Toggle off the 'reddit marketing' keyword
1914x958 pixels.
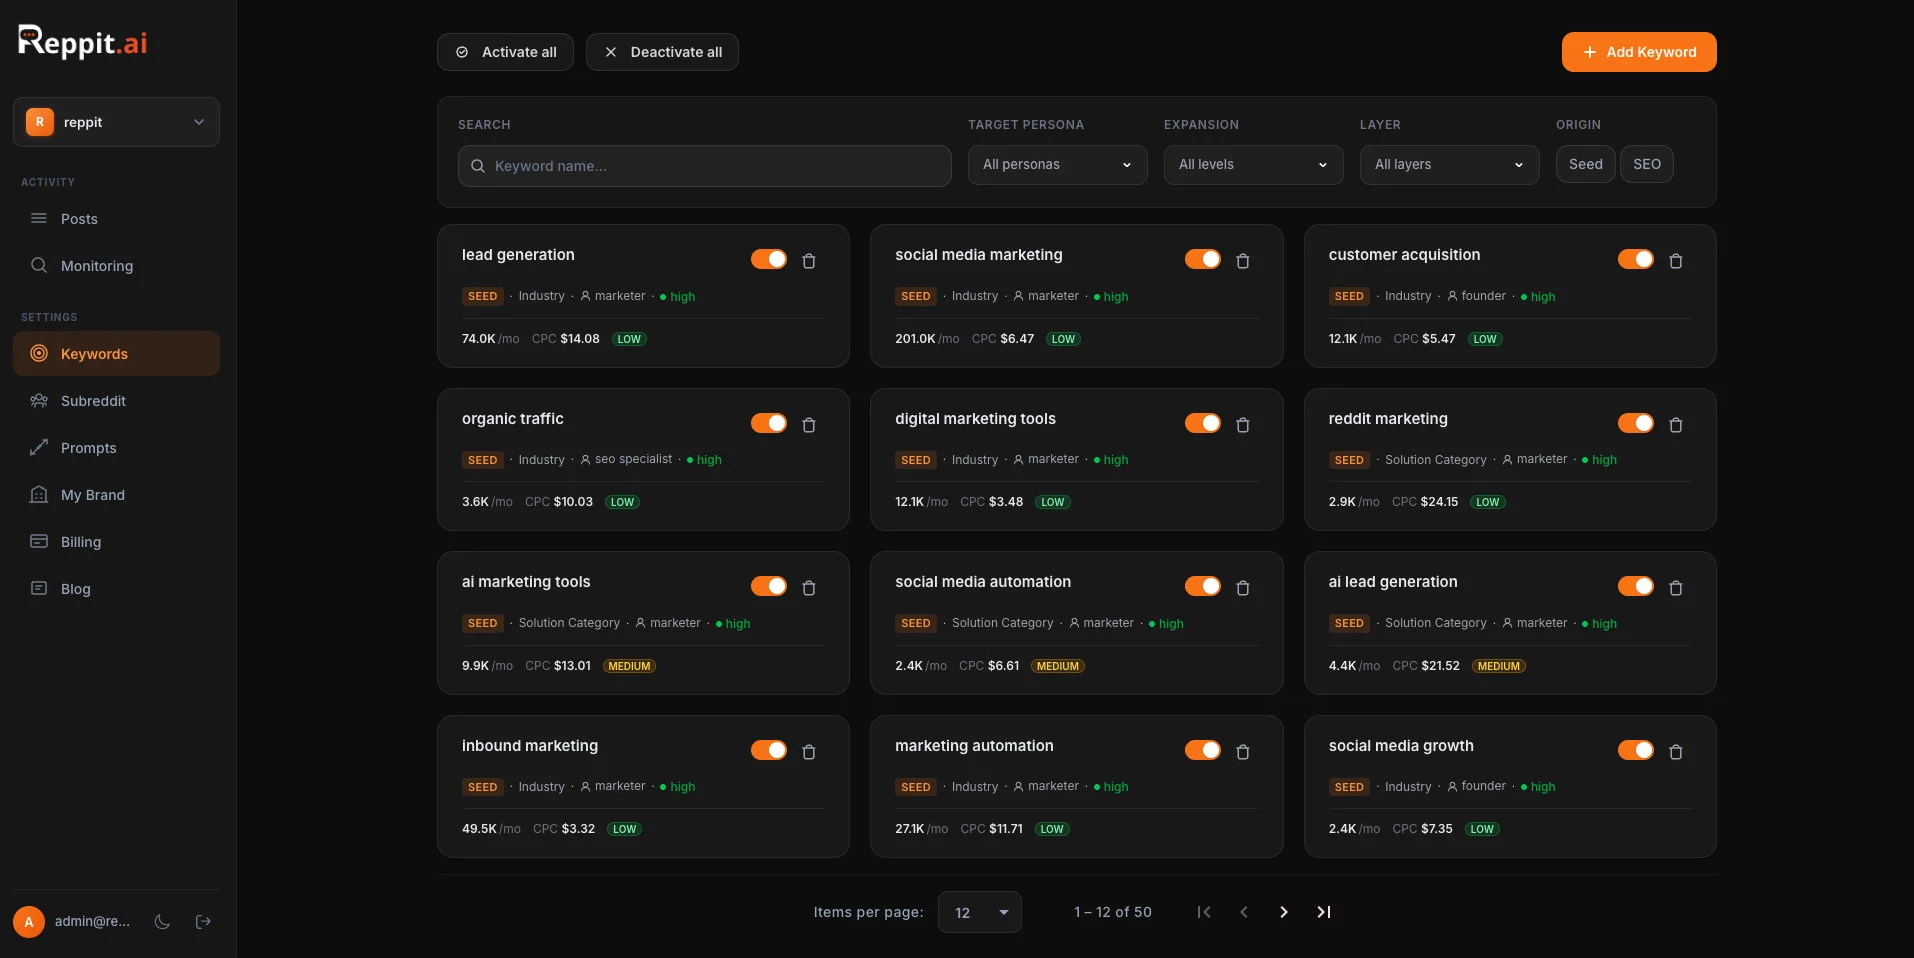(1636, 423)
